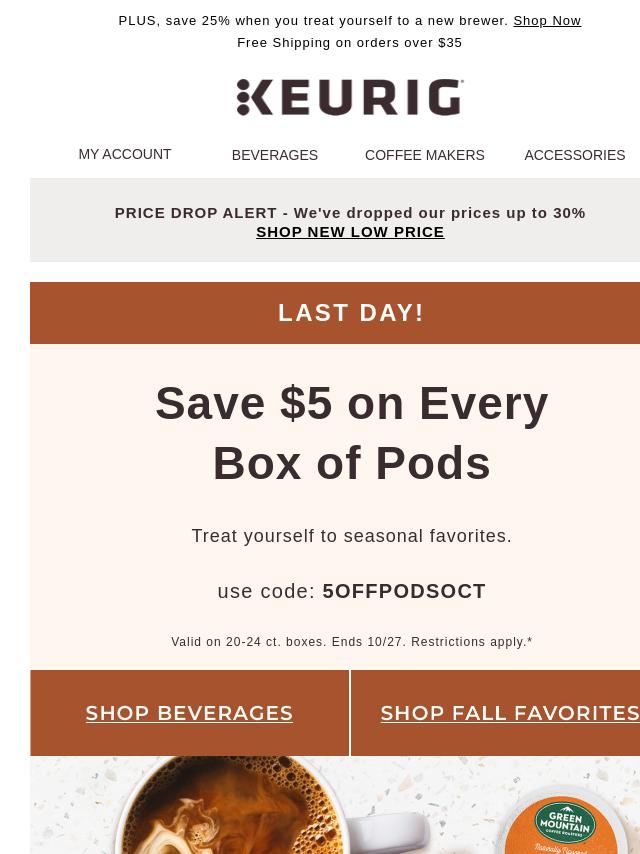Open My Account menu item

pyautogui.click(x=125, y=154)
